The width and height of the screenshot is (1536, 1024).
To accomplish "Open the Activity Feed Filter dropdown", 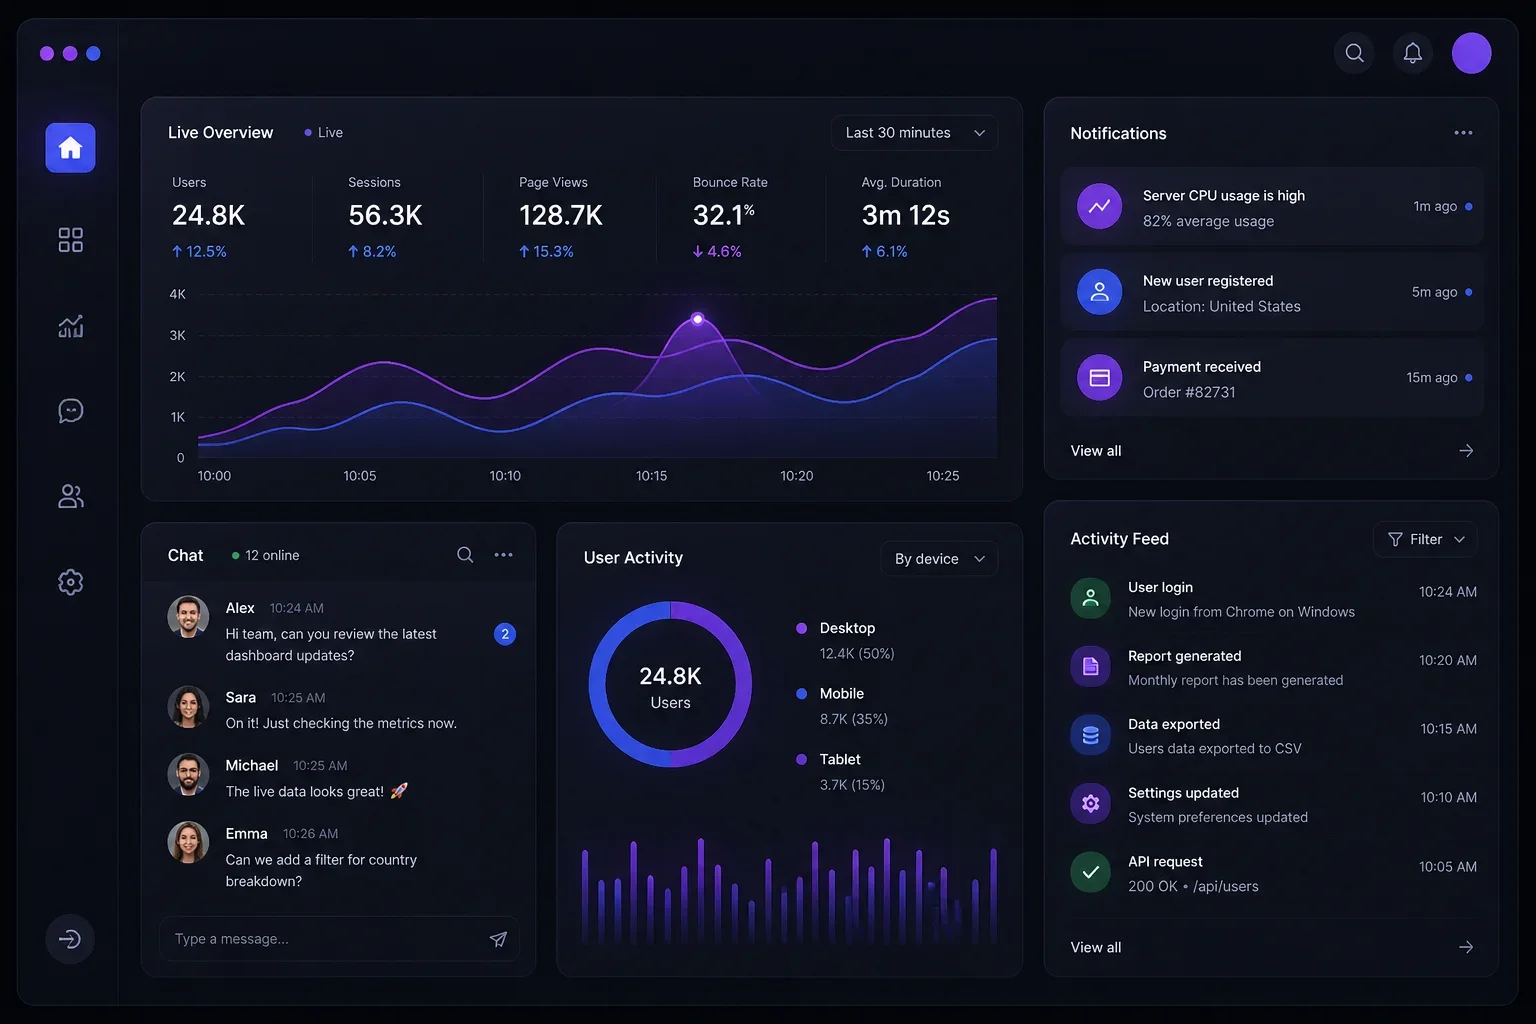I will [x=1425, y=539].
